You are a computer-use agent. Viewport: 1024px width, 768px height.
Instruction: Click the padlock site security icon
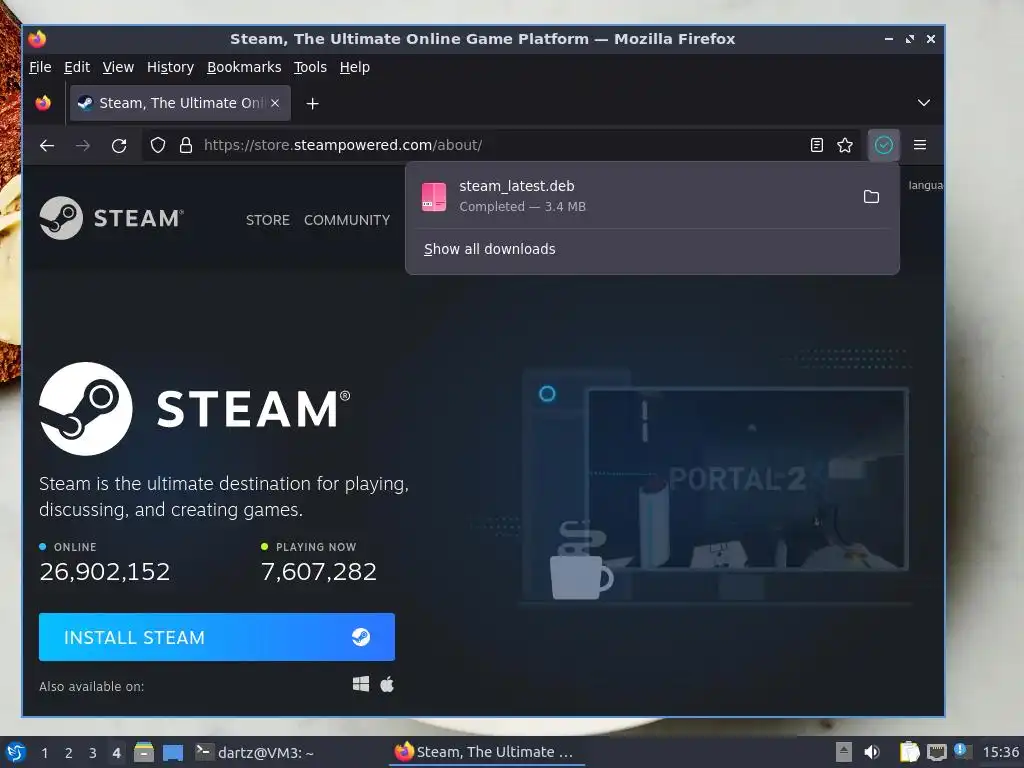[x=186, y=145]
